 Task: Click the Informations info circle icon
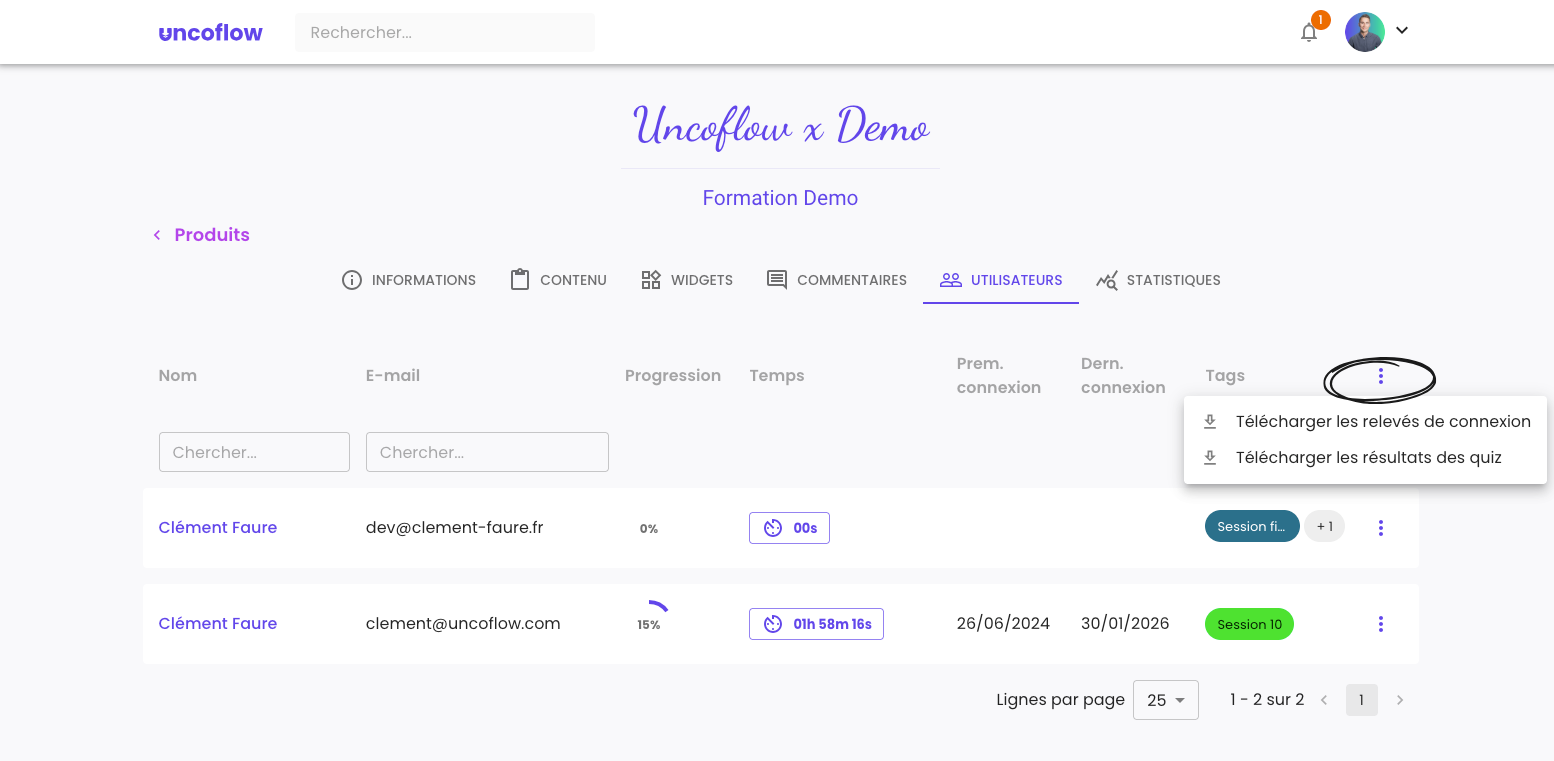351,280
